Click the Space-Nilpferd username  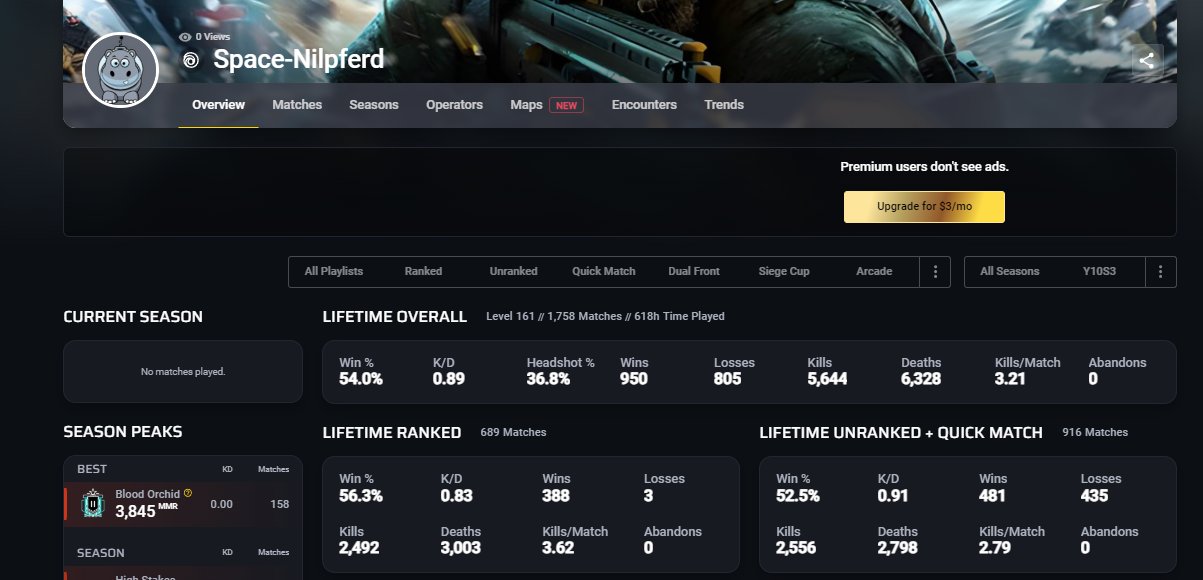tap(298, 60)
